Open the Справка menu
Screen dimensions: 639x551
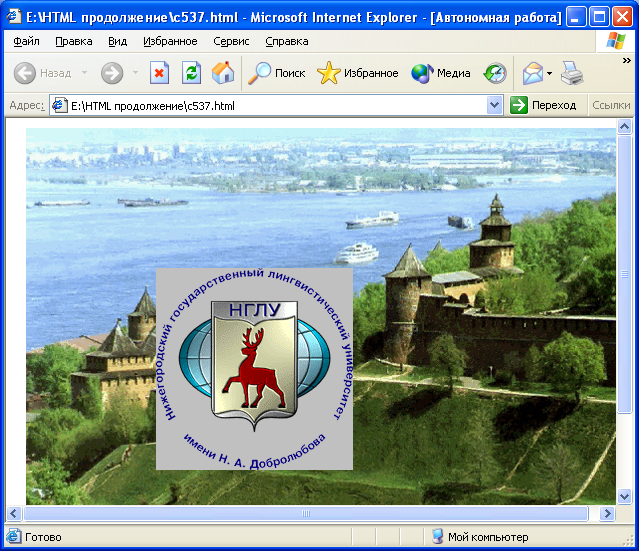(286, 41)
